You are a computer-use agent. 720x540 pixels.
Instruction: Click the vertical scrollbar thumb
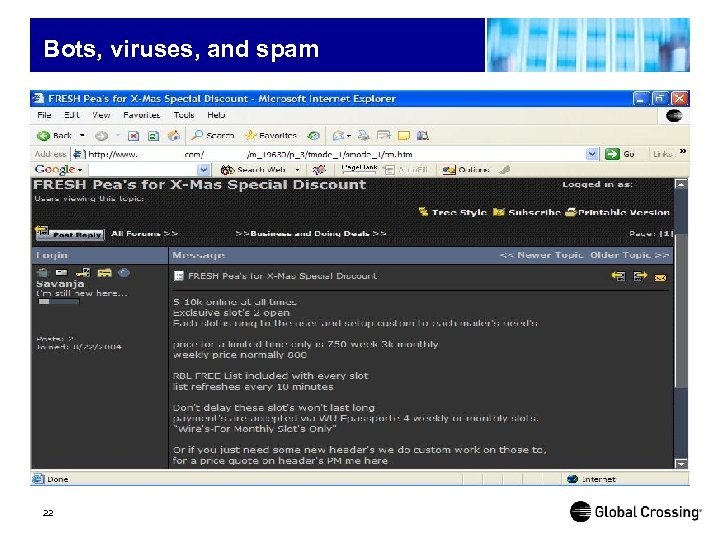[x=681, y=310]
